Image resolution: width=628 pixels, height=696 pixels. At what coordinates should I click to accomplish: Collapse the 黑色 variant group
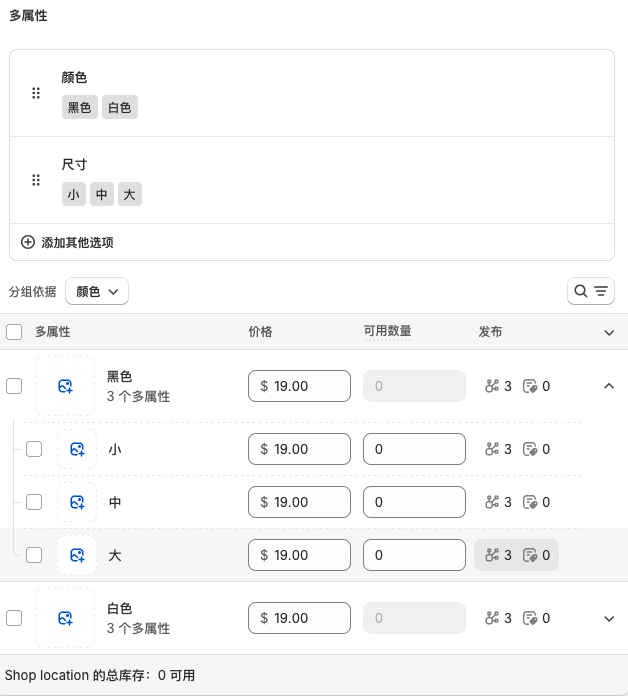(609, 386)
